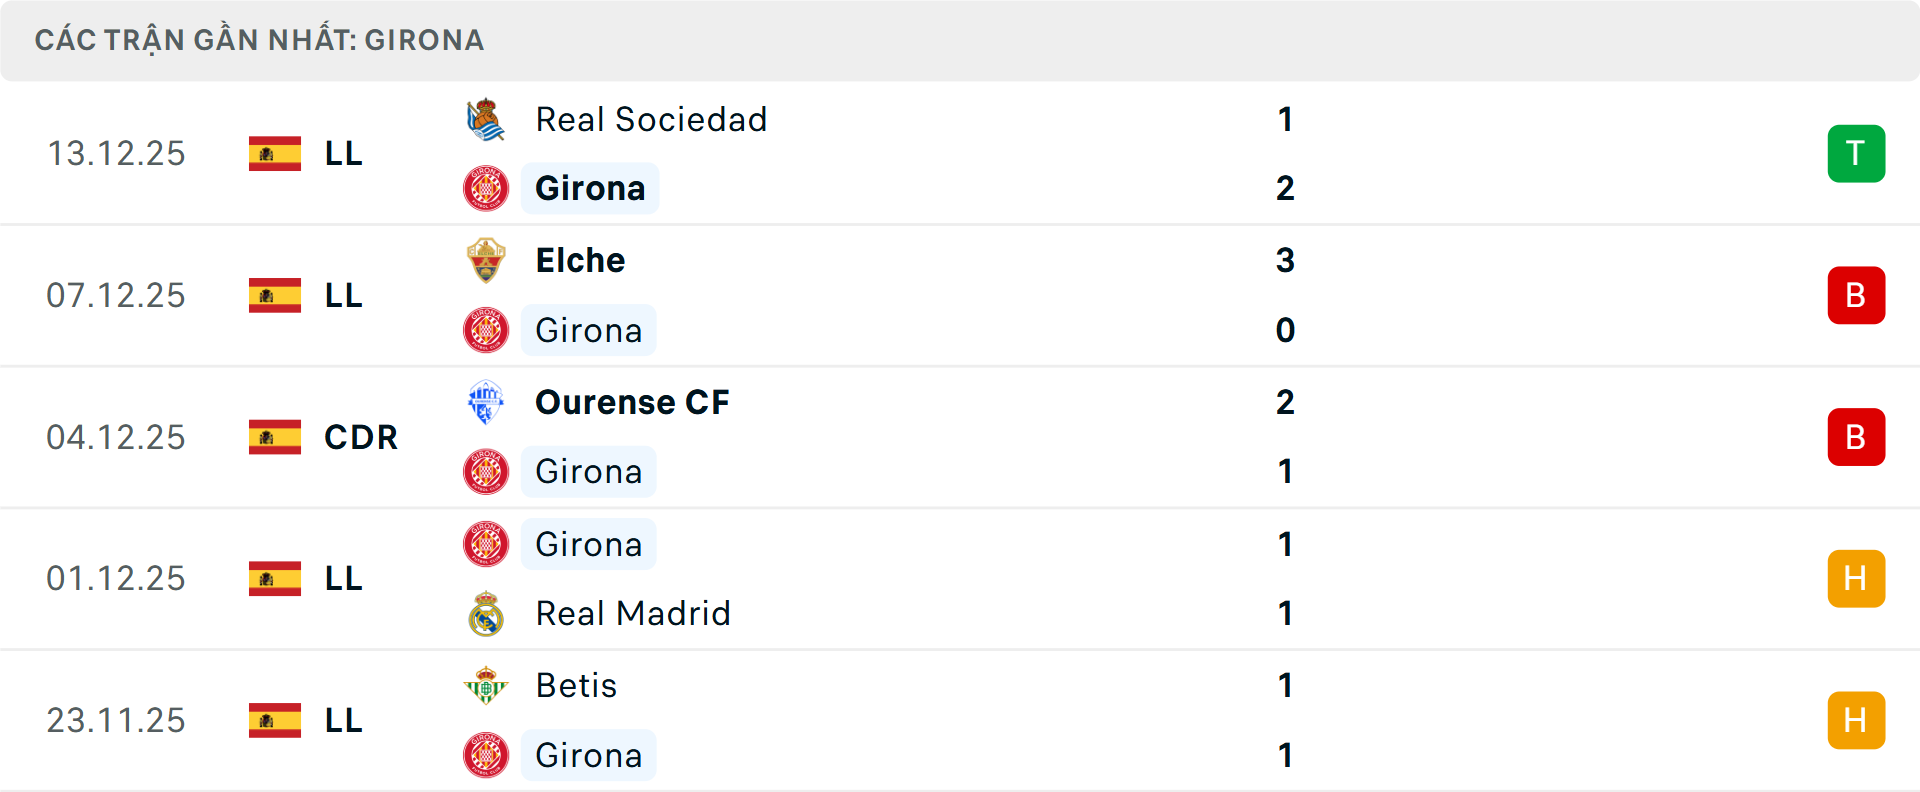This screenshot has width=1920, height=792.
Task: Click Spain flag on 04.12.25 match
Action: point(275,437)
